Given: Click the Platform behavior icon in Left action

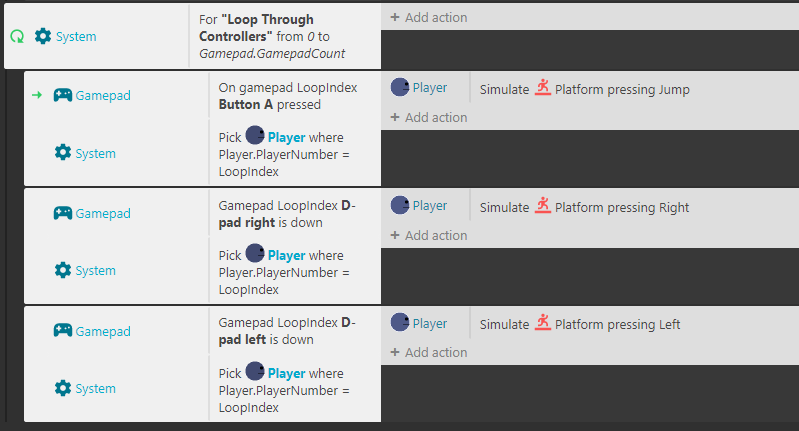Looking at the screenshot, I should point(543,323).
